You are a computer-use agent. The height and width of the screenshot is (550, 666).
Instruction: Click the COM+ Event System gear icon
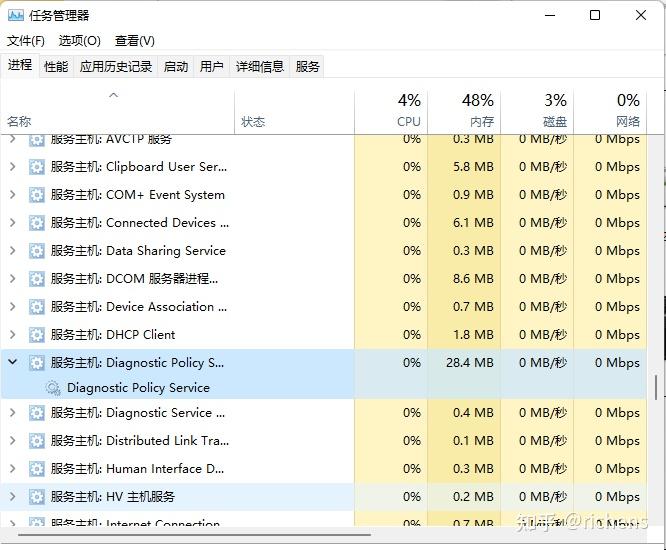coord(37,195)
